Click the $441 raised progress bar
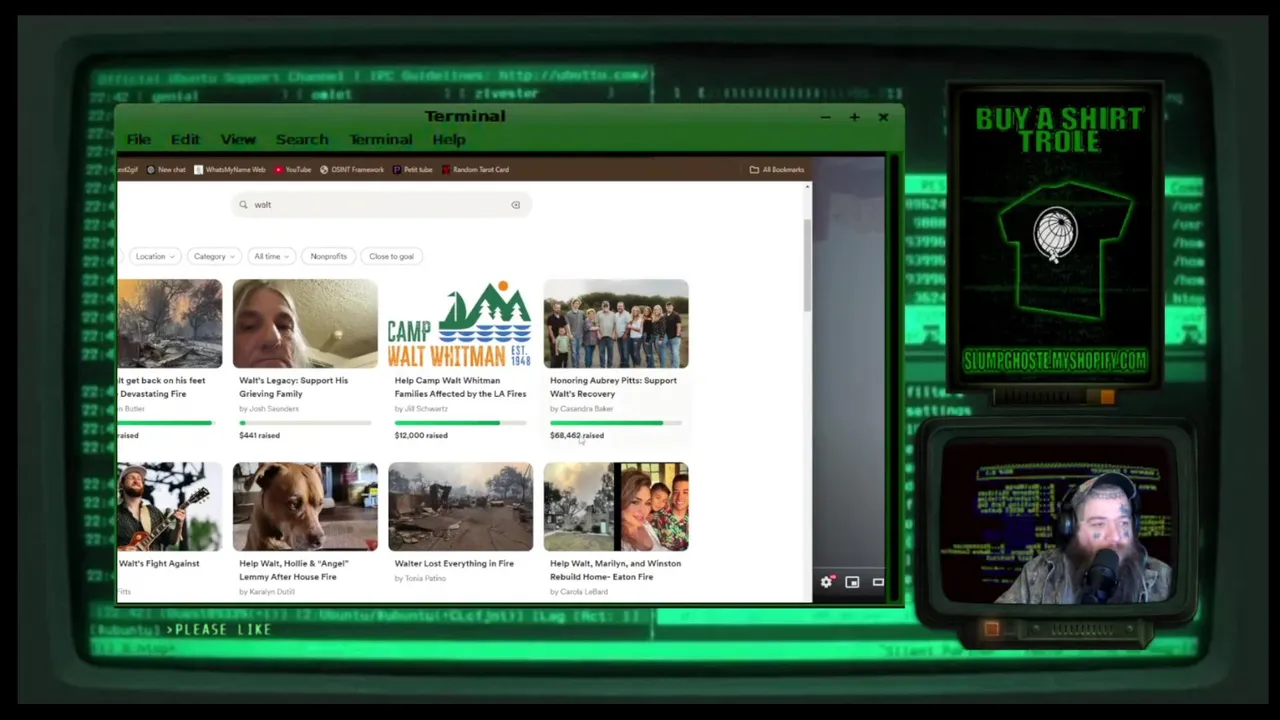The width and height of the screenshot is (1280, 720). click(x=305, y=423)
